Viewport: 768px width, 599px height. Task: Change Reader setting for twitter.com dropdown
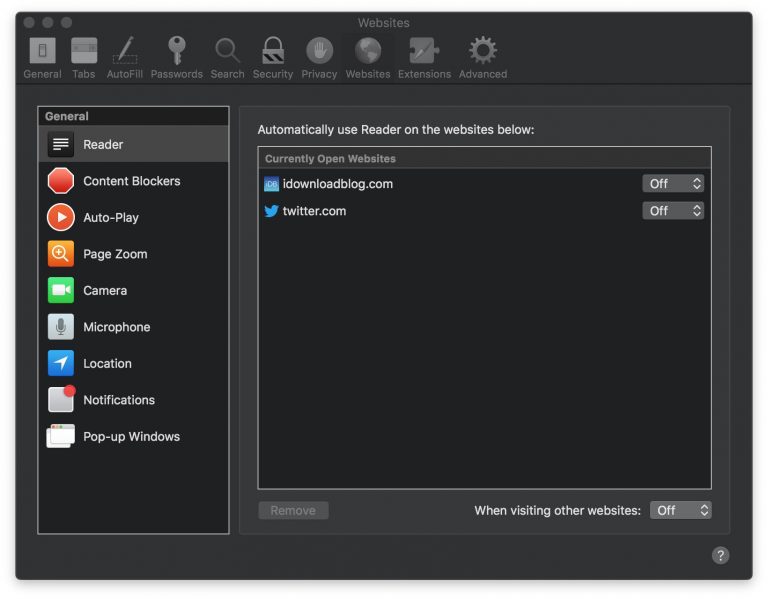point(673,211)
